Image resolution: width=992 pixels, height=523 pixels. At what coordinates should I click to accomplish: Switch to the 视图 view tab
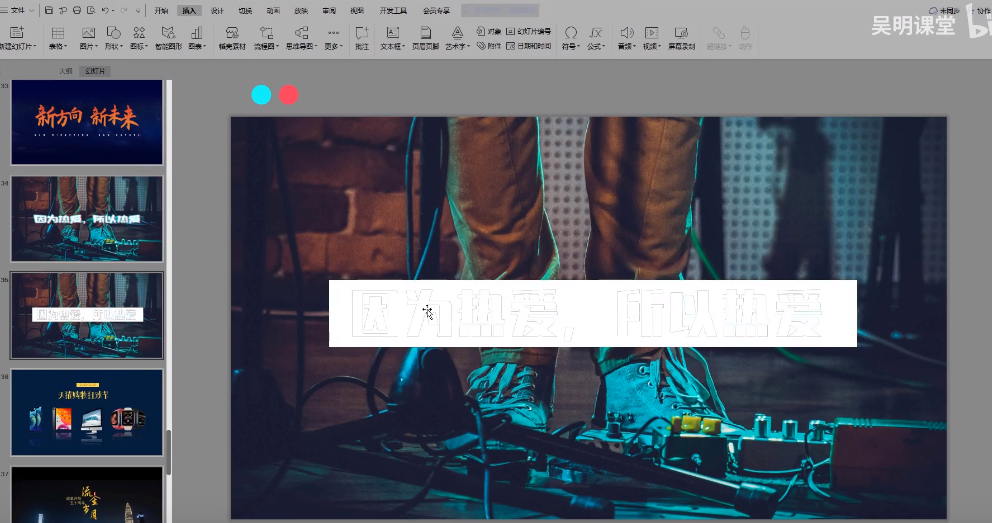pyautogui.click(x=357, y=11)
